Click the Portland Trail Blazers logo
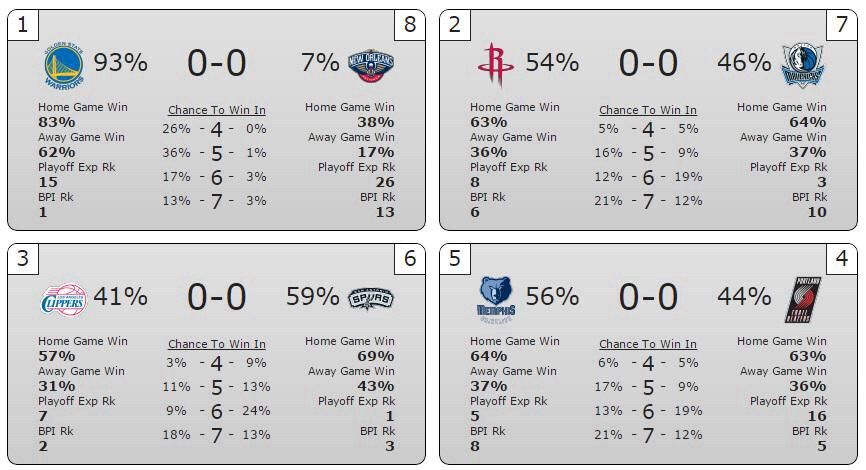This screenshot has width=866, height=470. click(x=803, y=300)
